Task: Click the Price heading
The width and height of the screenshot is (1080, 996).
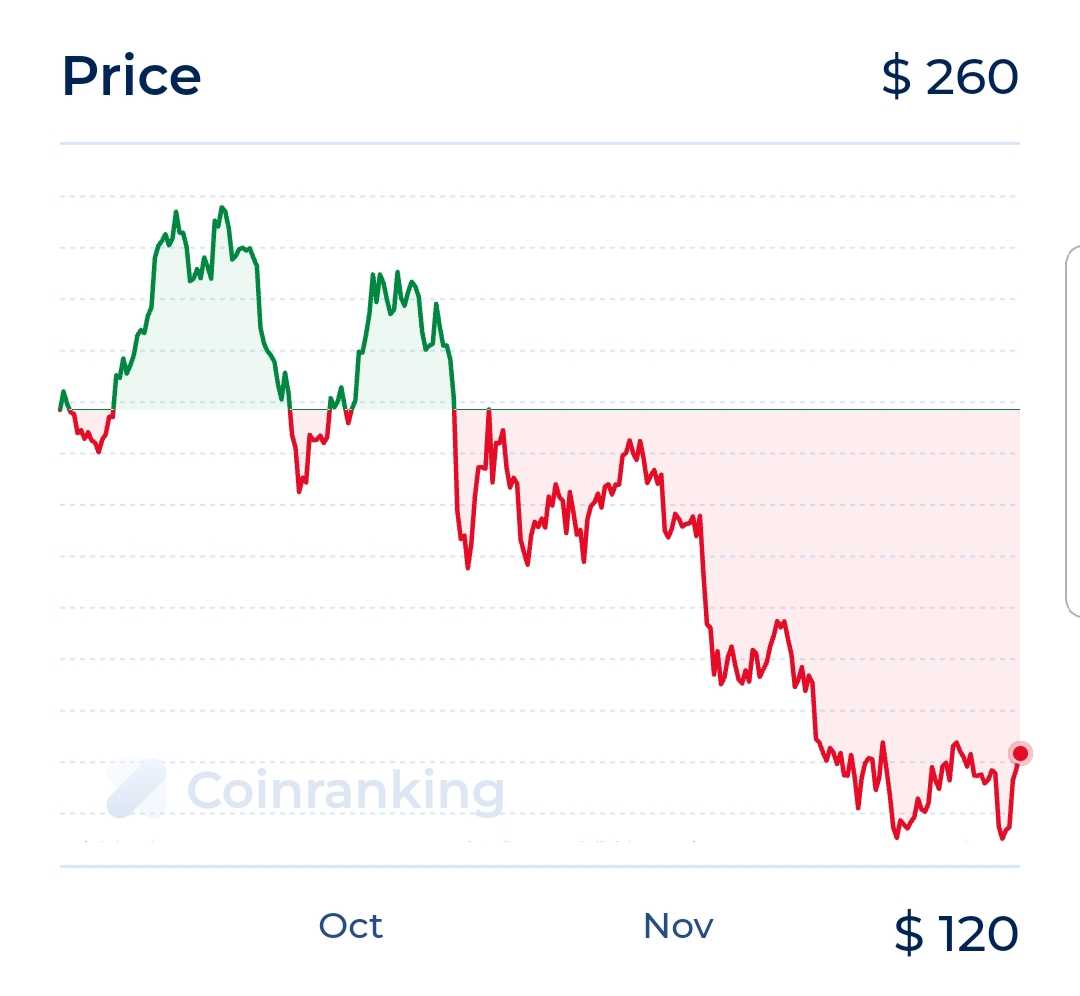Action: point(131,76)
